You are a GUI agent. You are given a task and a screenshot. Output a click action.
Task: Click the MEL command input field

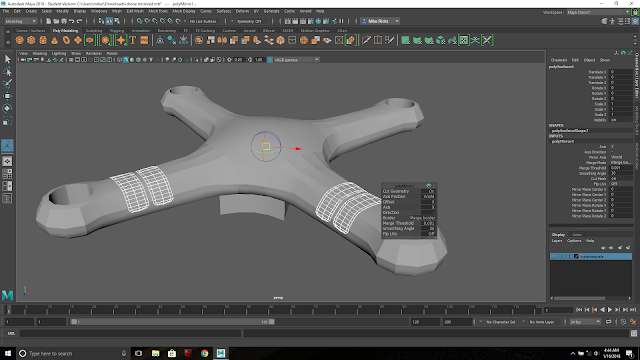click(131, 333)
